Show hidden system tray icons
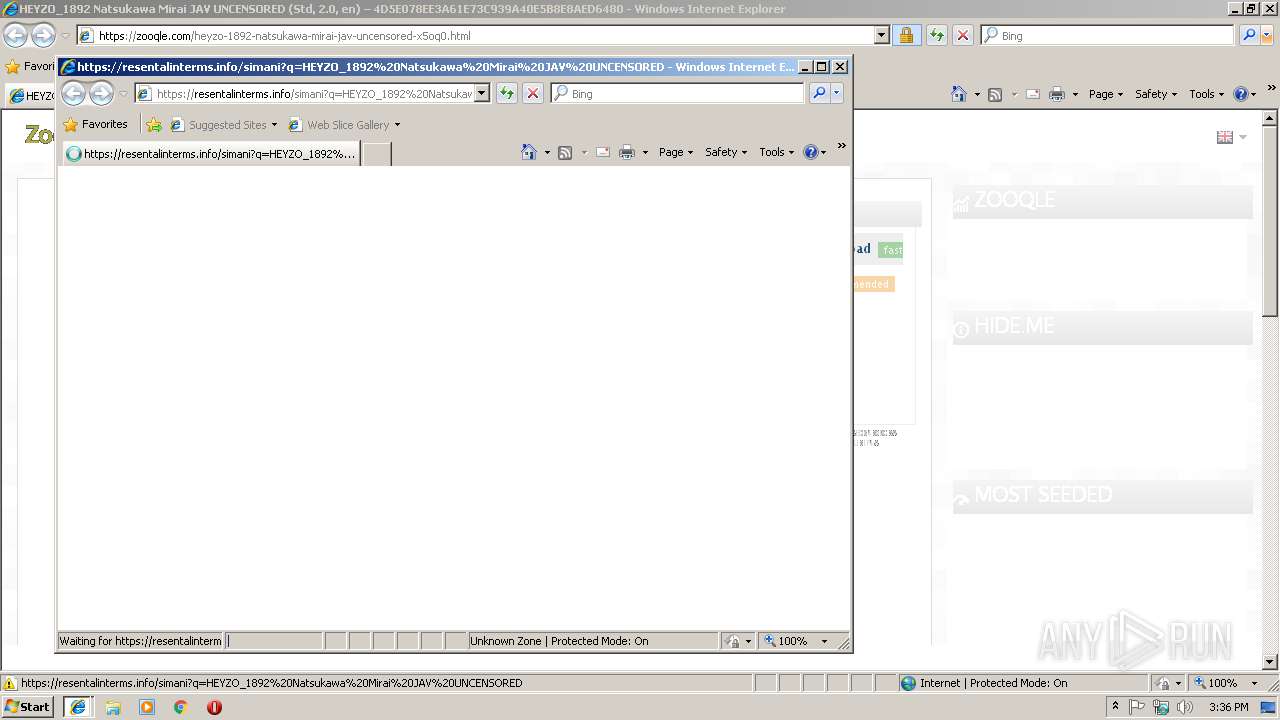Viewport: 1280px width, 720px height. (1116, 707)
